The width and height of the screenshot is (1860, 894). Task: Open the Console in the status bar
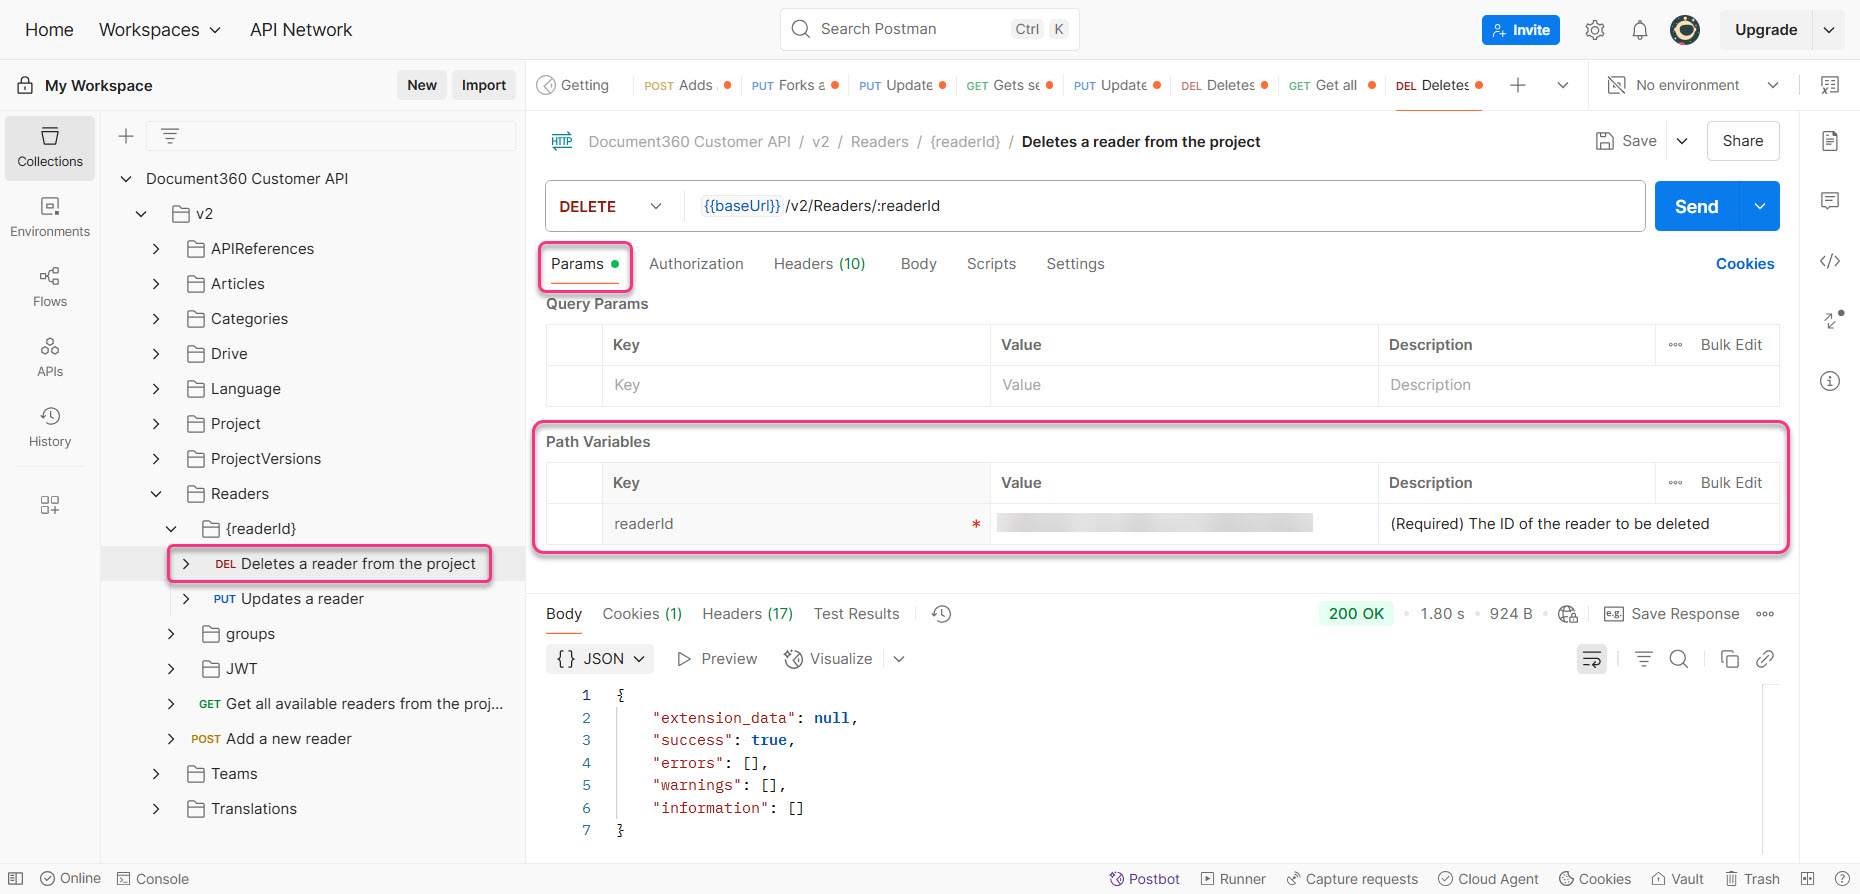152,879
